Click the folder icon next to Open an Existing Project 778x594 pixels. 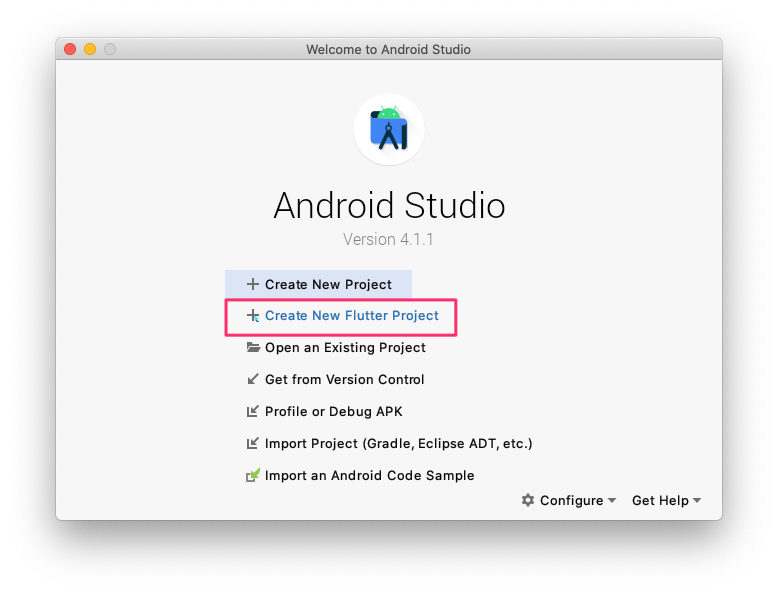(x=253, y=347)
